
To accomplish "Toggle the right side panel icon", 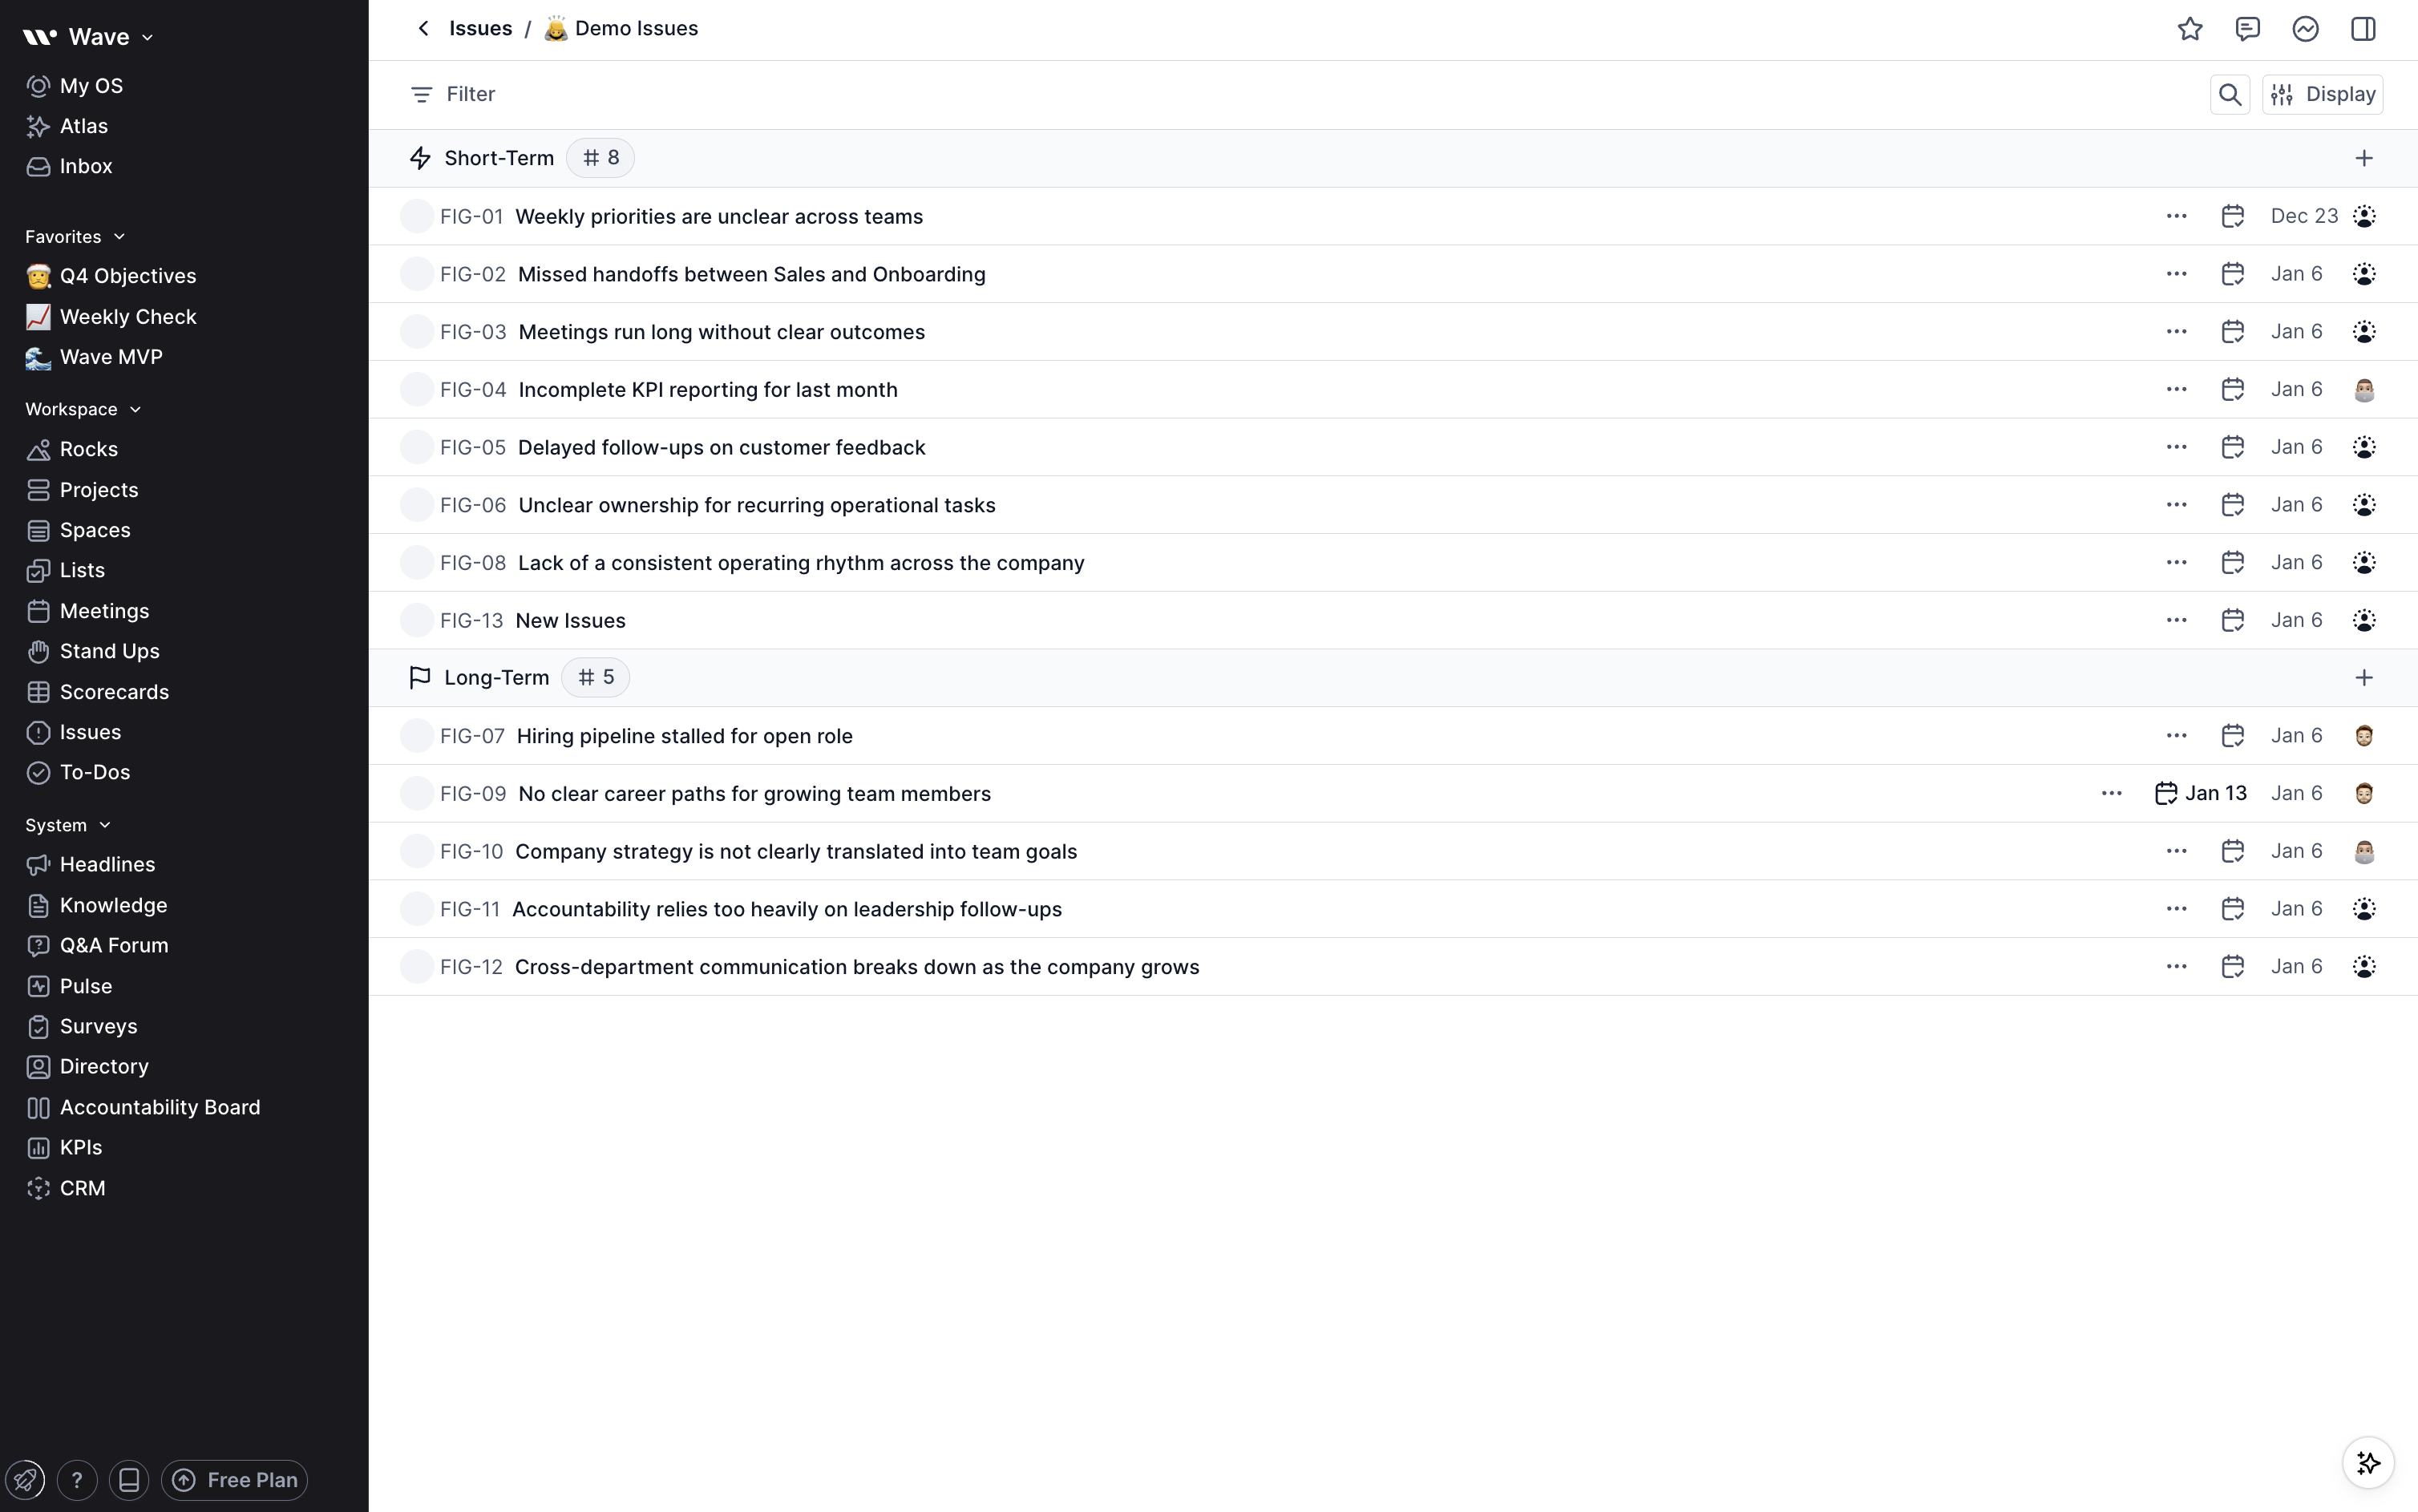I will [x=2363, y=29].
